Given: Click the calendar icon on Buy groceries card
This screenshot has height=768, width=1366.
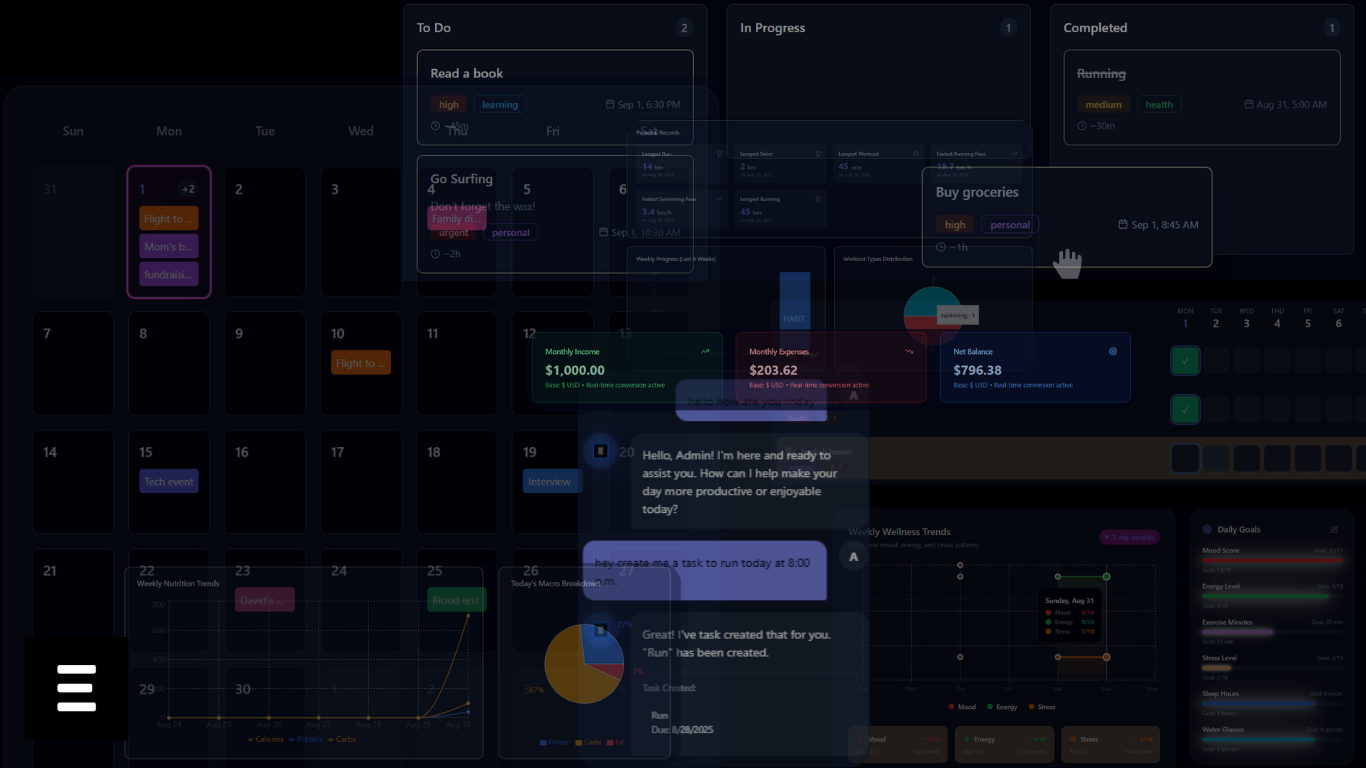Looking at the screenshot, I should pyautogui.click(x=1123, y=225).
